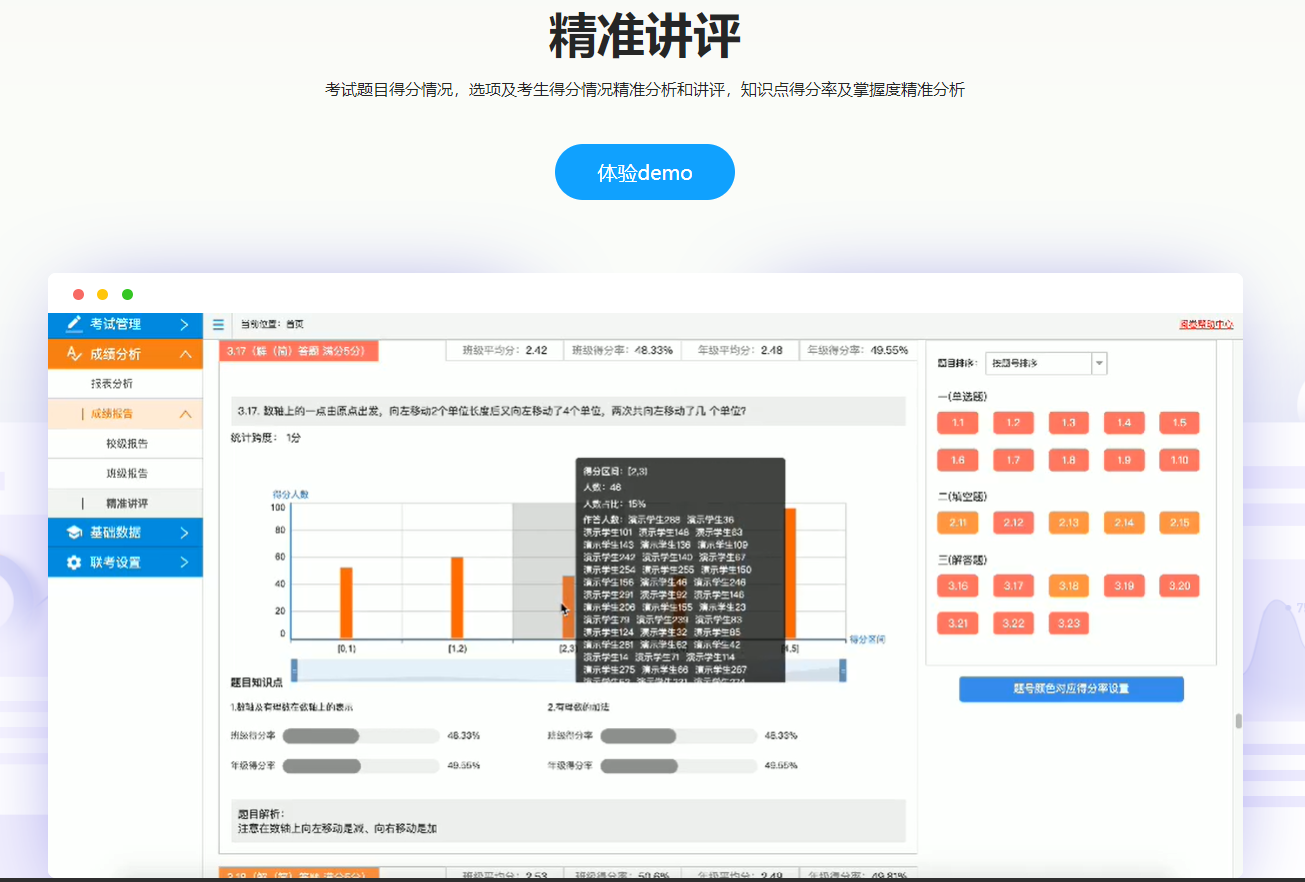This screenshot has width=1305, height=882.
Task: Click the pencil icon beside 考试管理
Action: [x=74, y=324]
